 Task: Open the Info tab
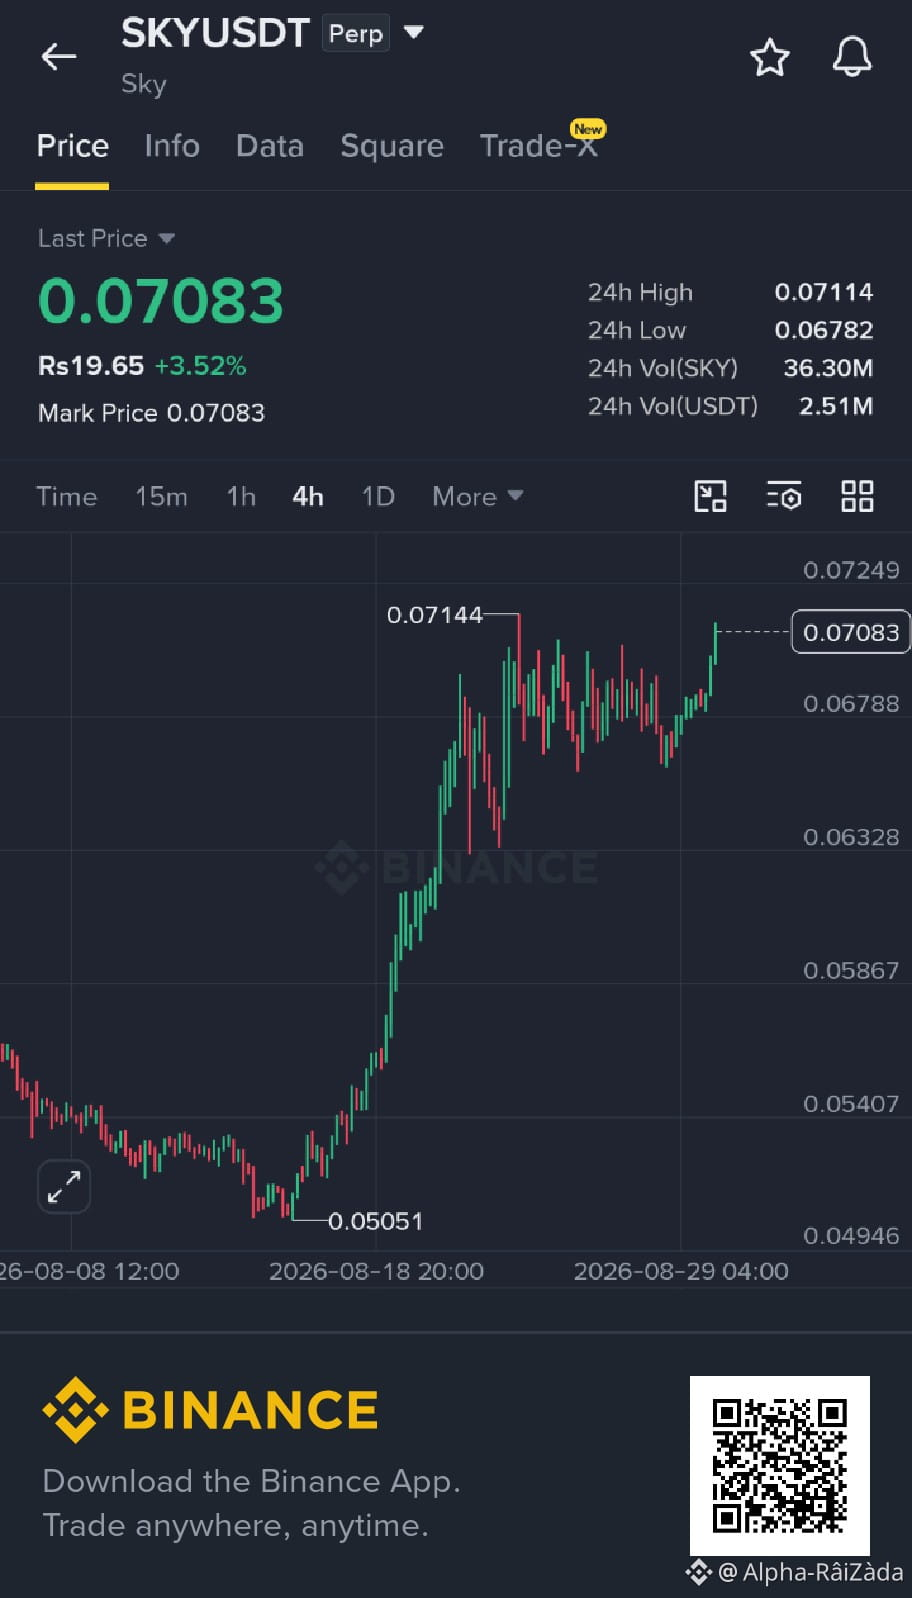pyautogui.click(x=172, y=146)
